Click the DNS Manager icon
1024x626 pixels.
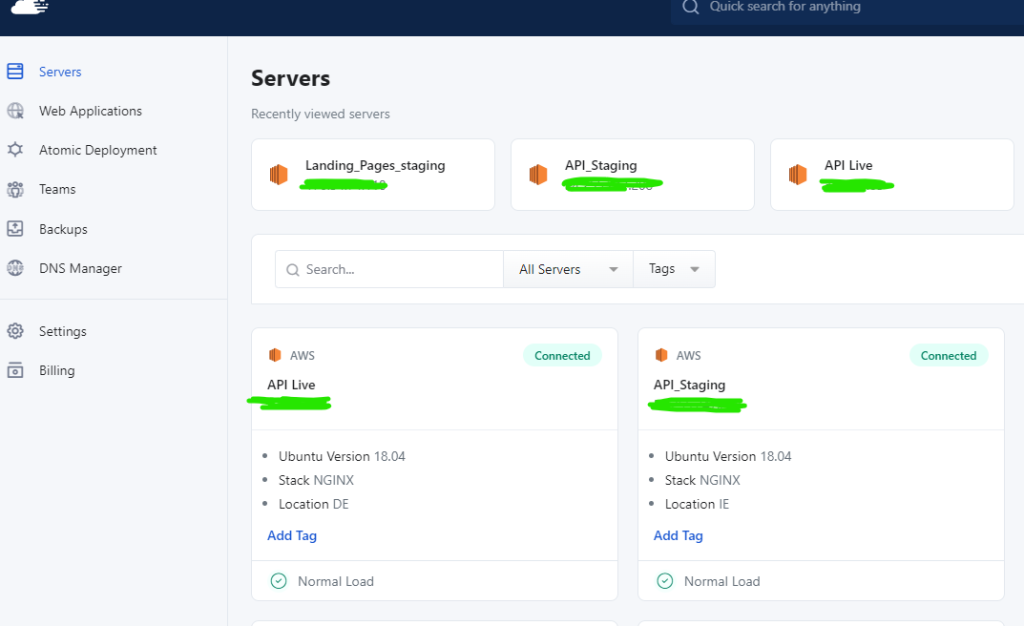point(15,268)
